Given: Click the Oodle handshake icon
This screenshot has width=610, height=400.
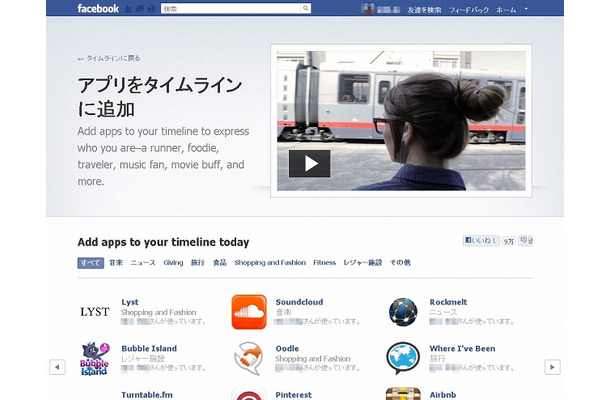Looking at the screenshot, I should click(x=248, y=358).
